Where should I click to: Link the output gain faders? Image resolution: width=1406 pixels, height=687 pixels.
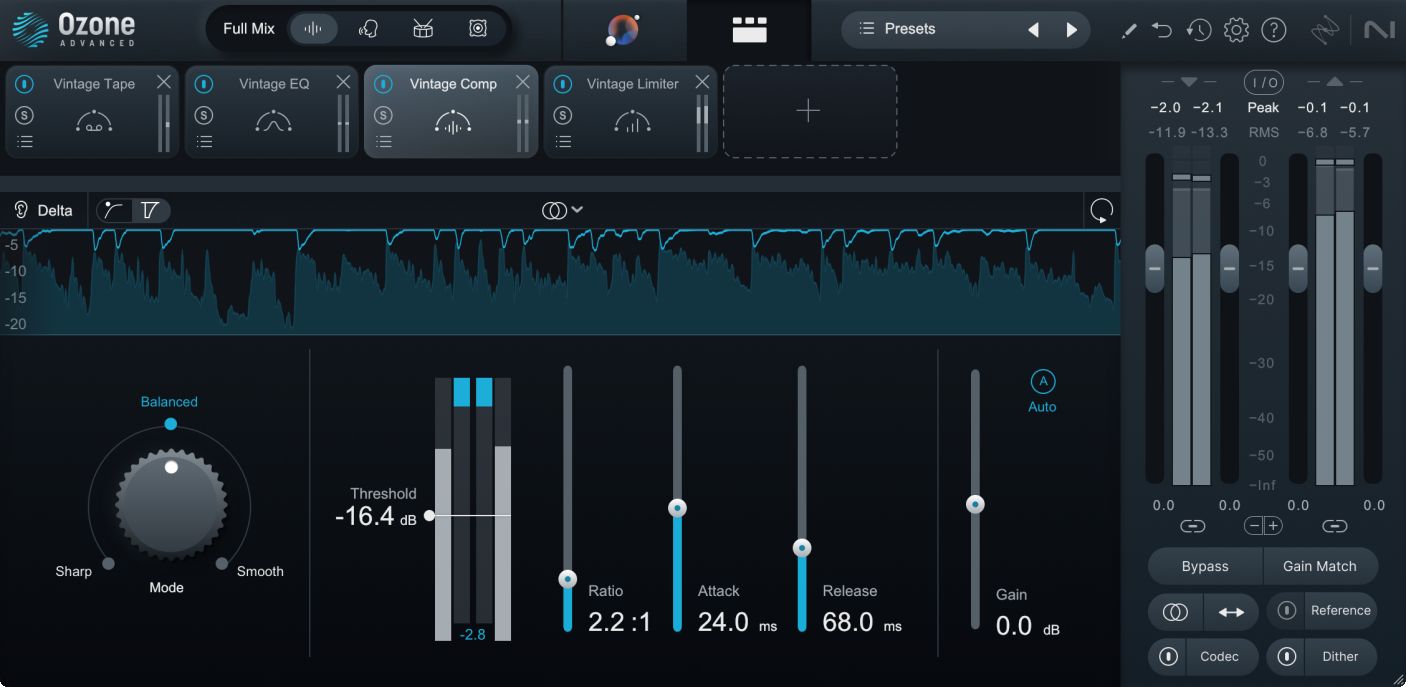click(1335, 526)
